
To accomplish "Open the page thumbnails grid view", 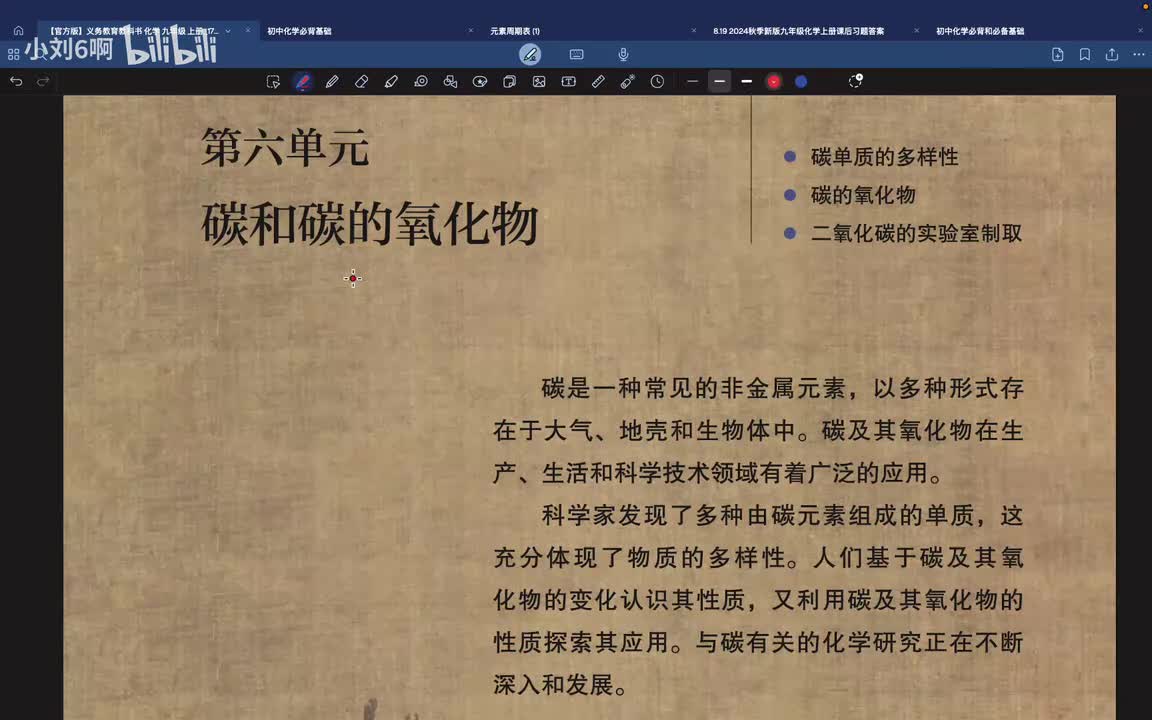I will pos(13,54).
